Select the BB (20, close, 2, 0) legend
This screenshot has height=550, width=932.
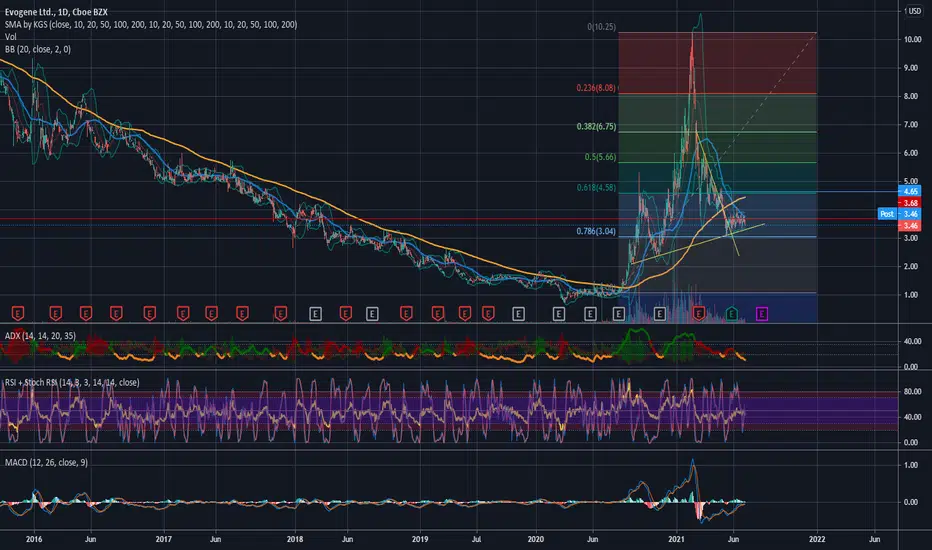tap(37, 49)
